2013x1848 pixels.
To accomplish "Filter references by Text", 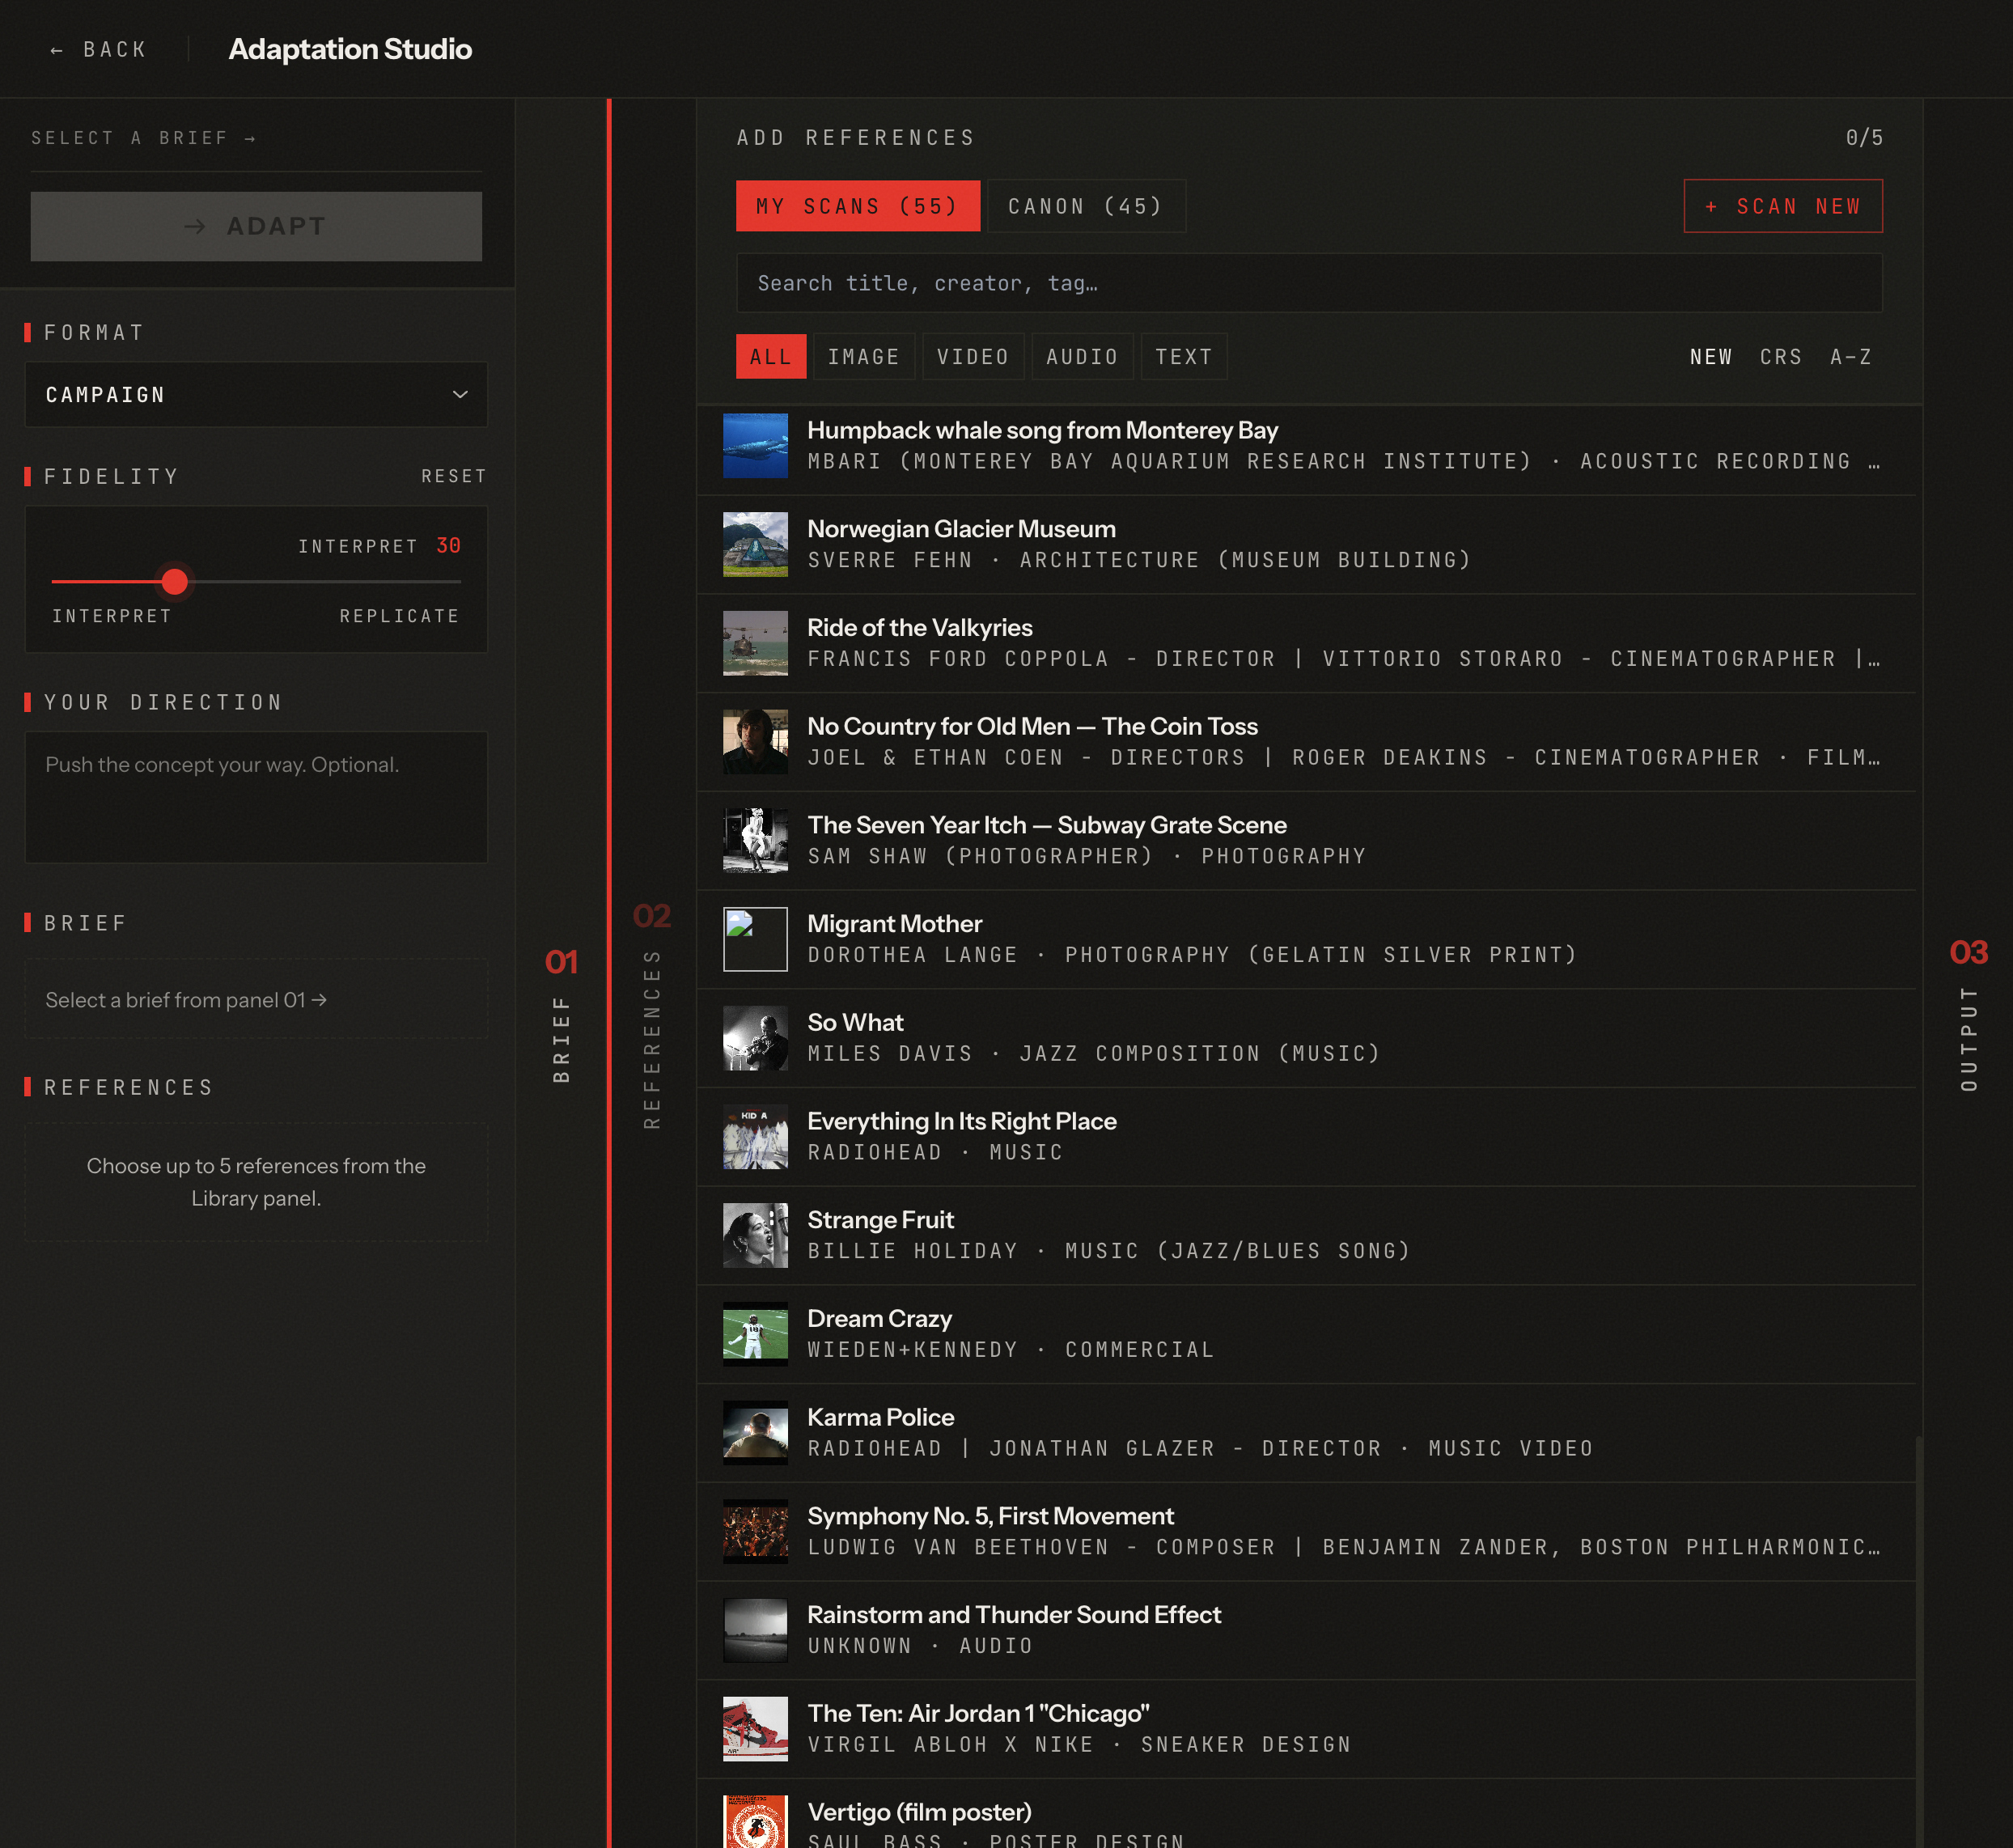I will click(1184, 357).
